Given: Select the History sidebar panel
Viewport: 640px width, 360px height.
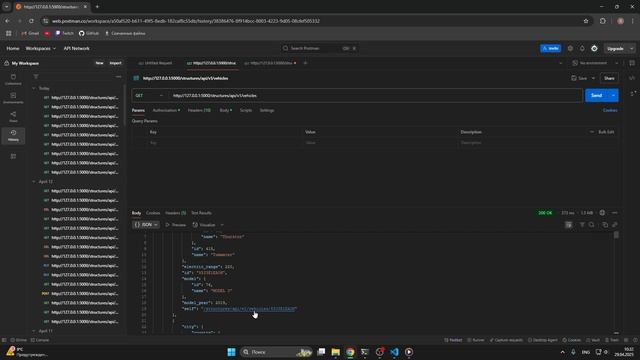Looking at the screenshot, I should click(x=13, y=136).
